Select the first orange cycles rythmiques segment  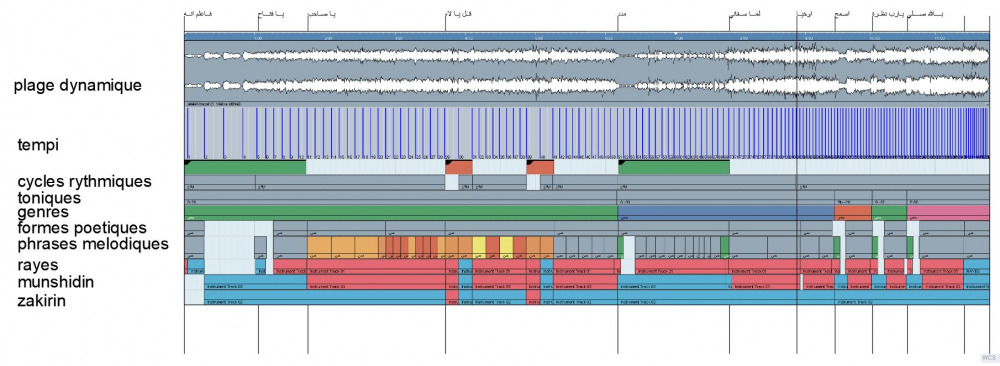point(459,167)
